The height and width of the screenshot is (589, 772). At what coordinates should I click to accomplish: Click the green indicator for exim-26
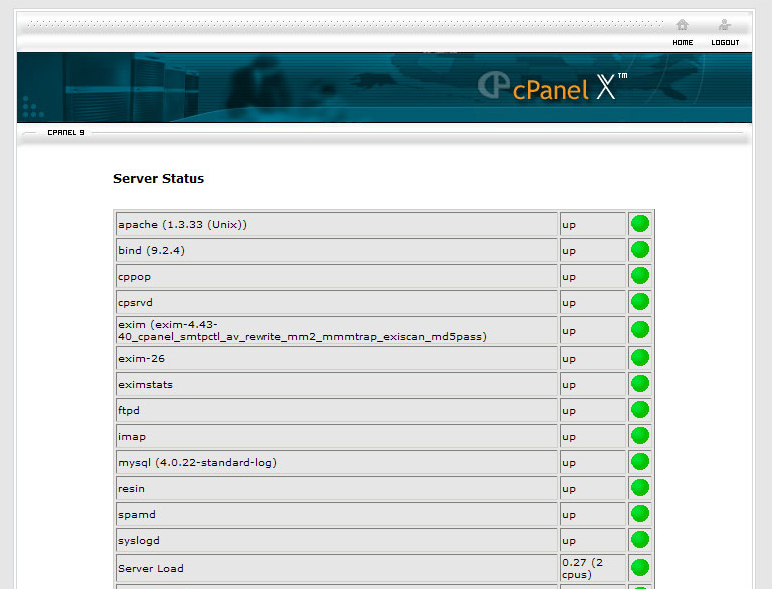click(x=640, y=358)
